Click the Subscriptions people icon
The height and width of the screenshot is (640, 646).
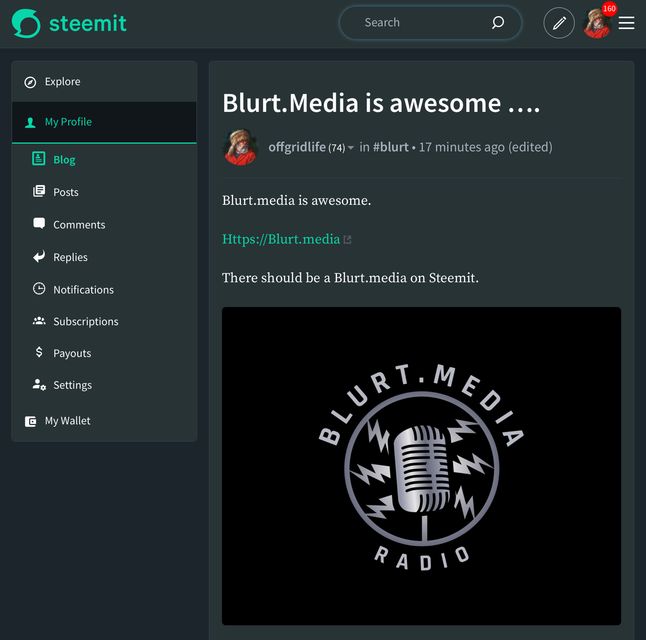click(39, 321)
